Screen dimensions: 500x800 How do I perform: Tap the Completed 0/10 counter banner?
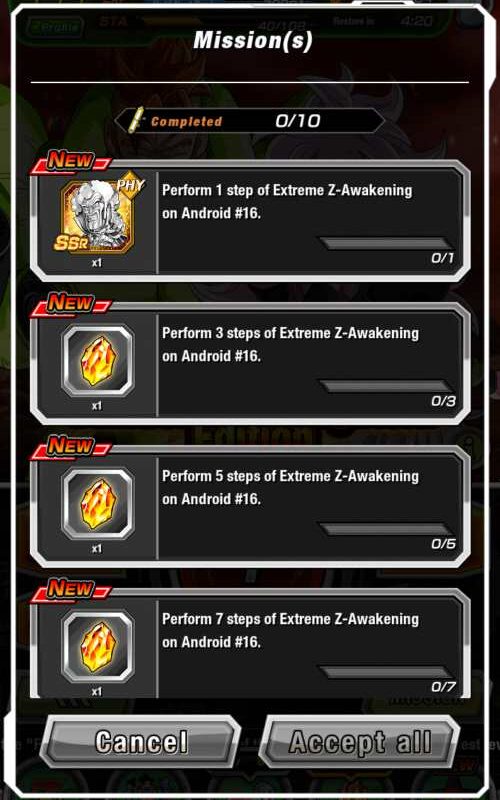pyautogui.click(x=250, y=121)
